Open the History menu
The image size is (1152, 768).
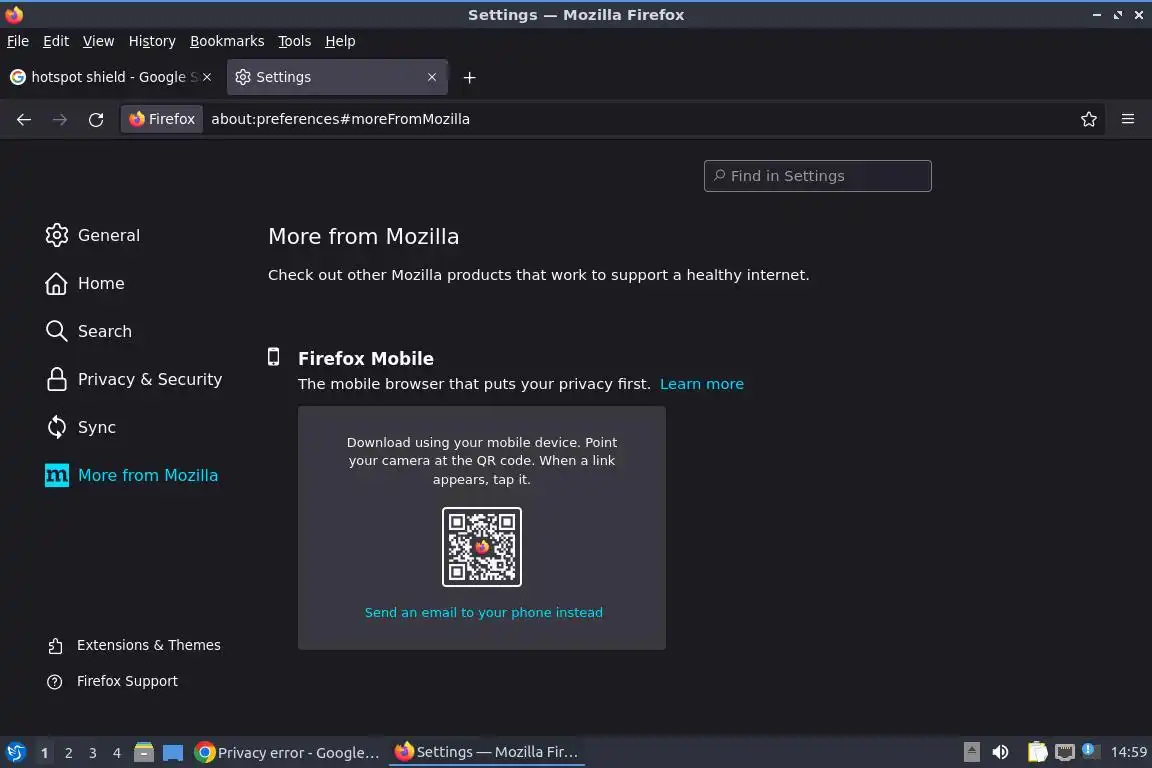click(152, 41)
